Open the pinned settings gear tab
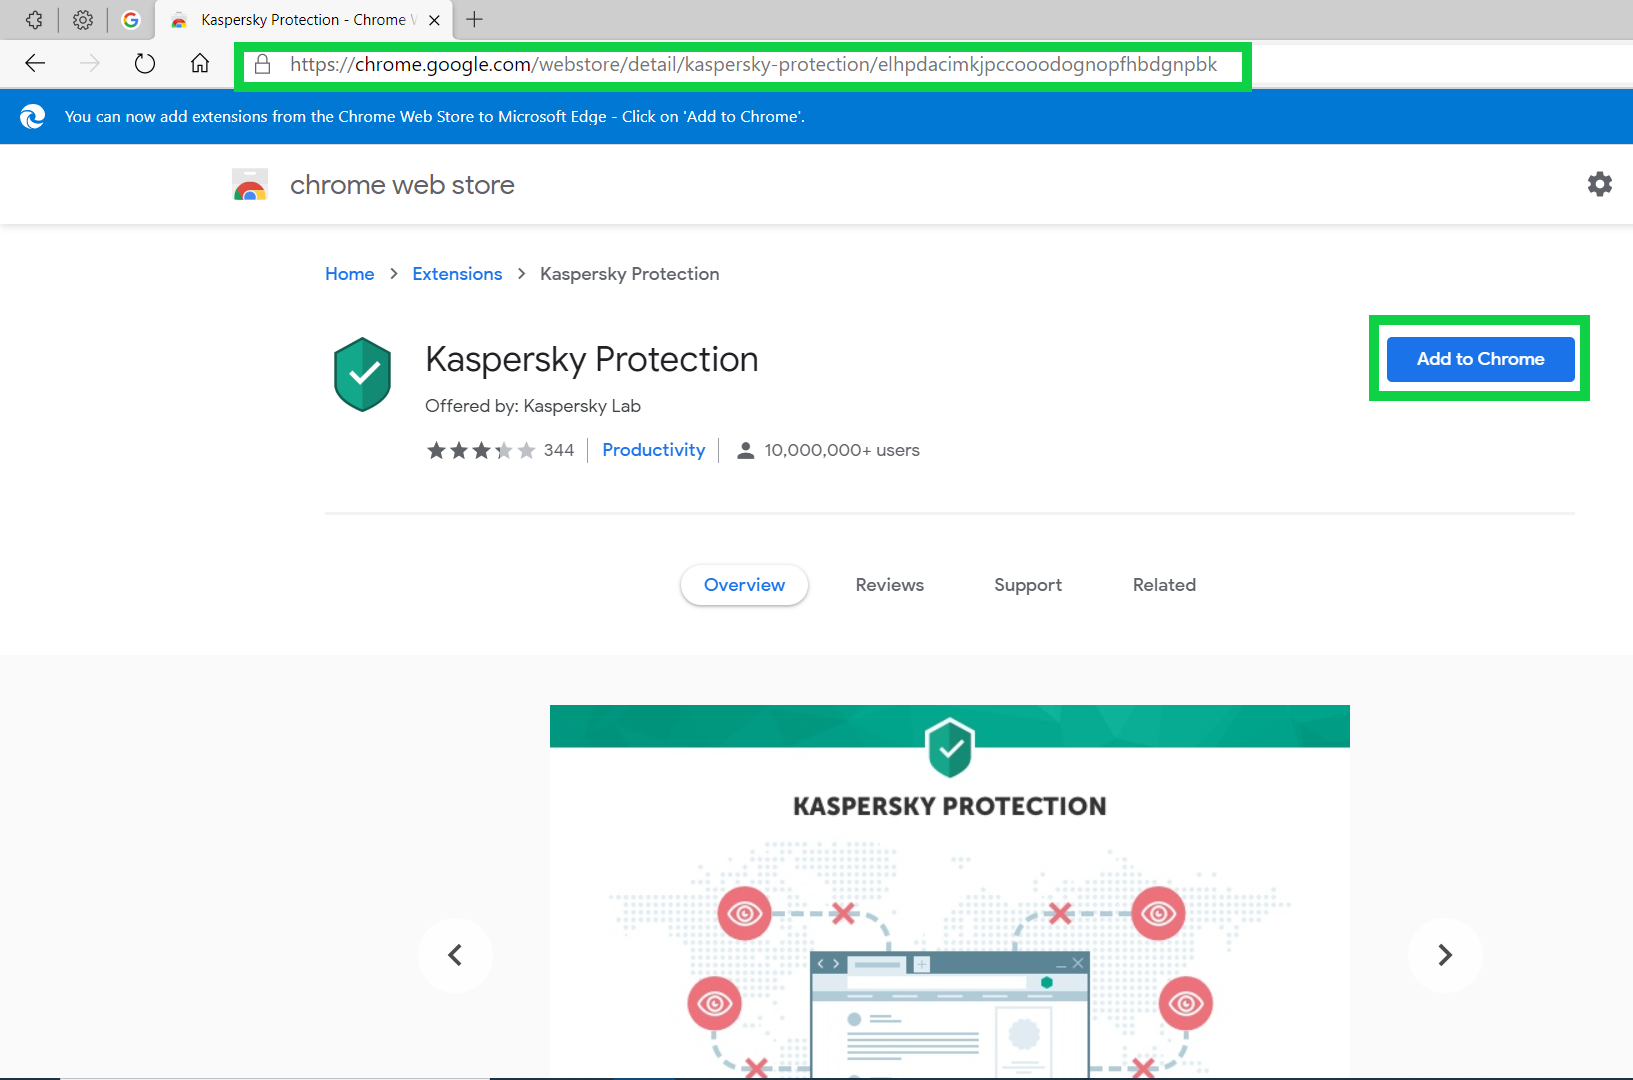Image resolution: width=1633 pixels, height=1080 pixels. pyautogui.click(x=83, y=20)
